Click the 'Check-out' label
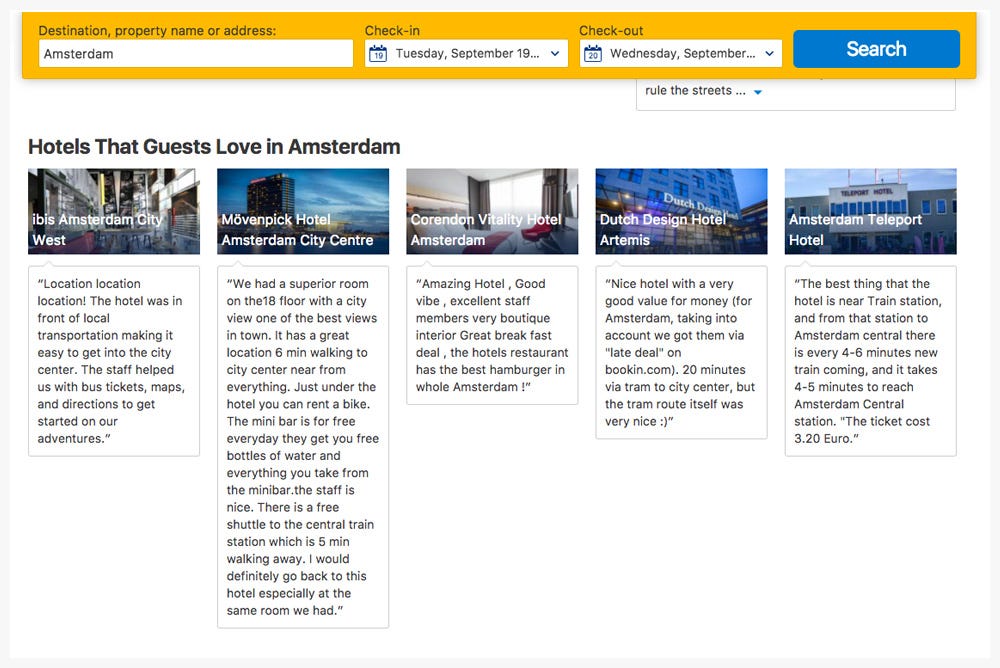Viewport: 1000px width, 668px height. 611,31
